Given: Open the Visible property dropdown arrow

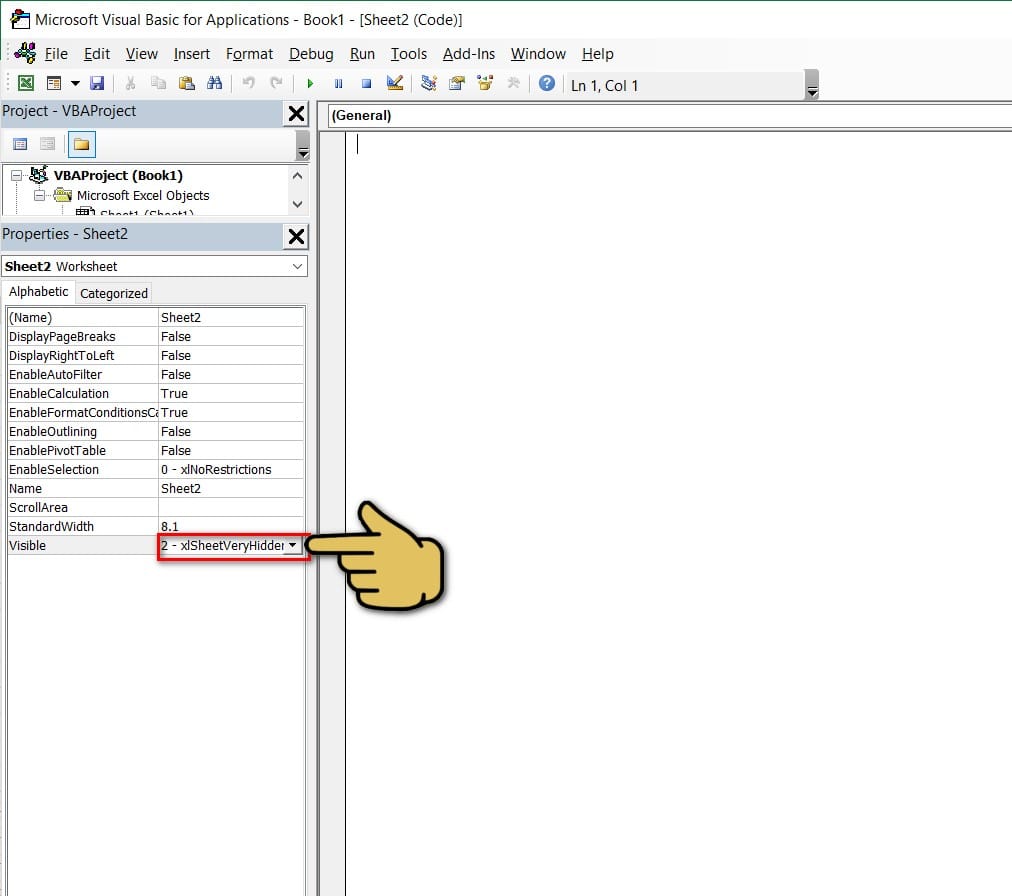Looking at the screenshot, I should [292, 546].
